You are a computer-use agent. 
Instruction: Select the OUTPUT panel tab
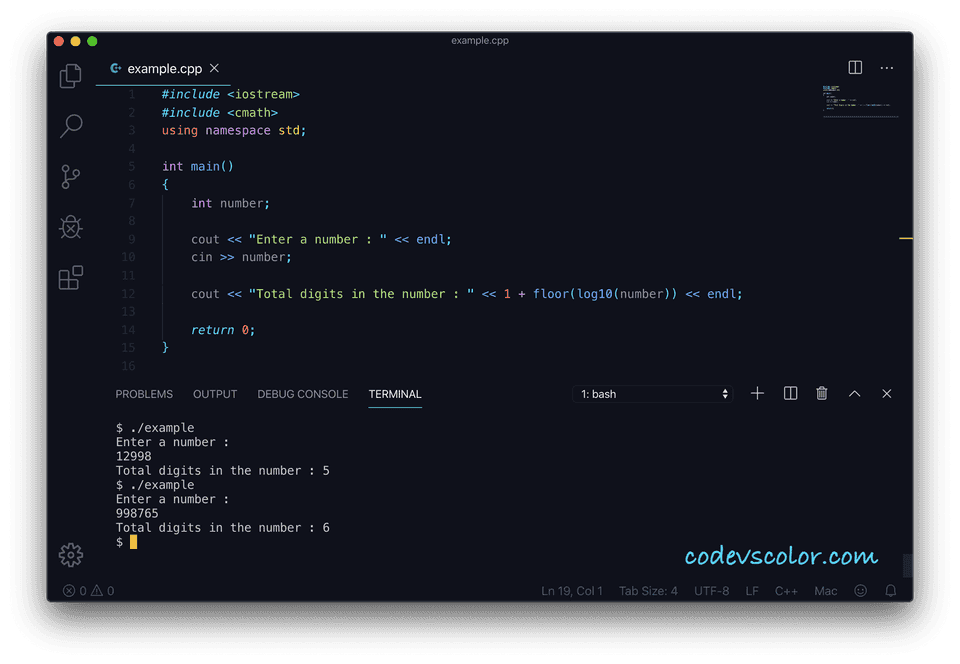[x=215, y=394]
